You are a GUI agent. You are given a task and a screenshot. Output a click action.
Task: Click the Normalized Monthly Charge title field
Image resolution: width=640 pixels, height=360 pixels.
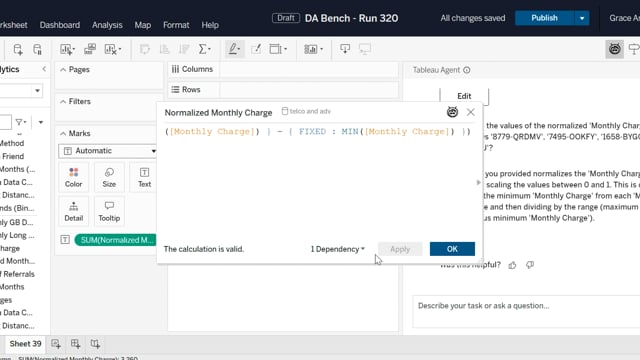(x=218, y=113)
